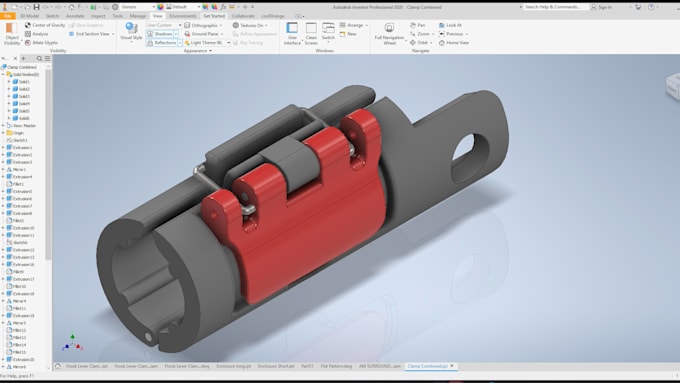The width and height of the screenshot is (680, 383).
Task: Click Center of Gravity icon
Action: pos(28,25)
